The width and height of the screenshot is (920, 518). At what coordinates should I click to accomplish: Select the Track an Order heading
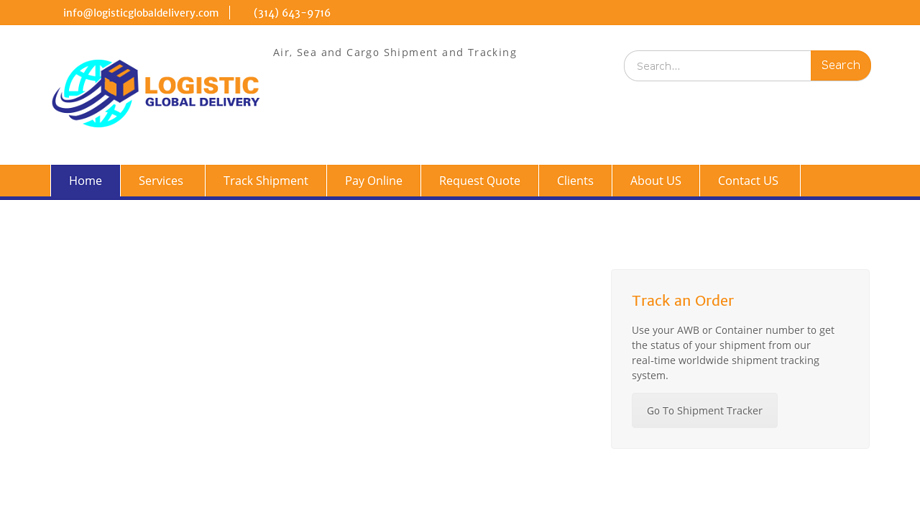pos(682,301)
